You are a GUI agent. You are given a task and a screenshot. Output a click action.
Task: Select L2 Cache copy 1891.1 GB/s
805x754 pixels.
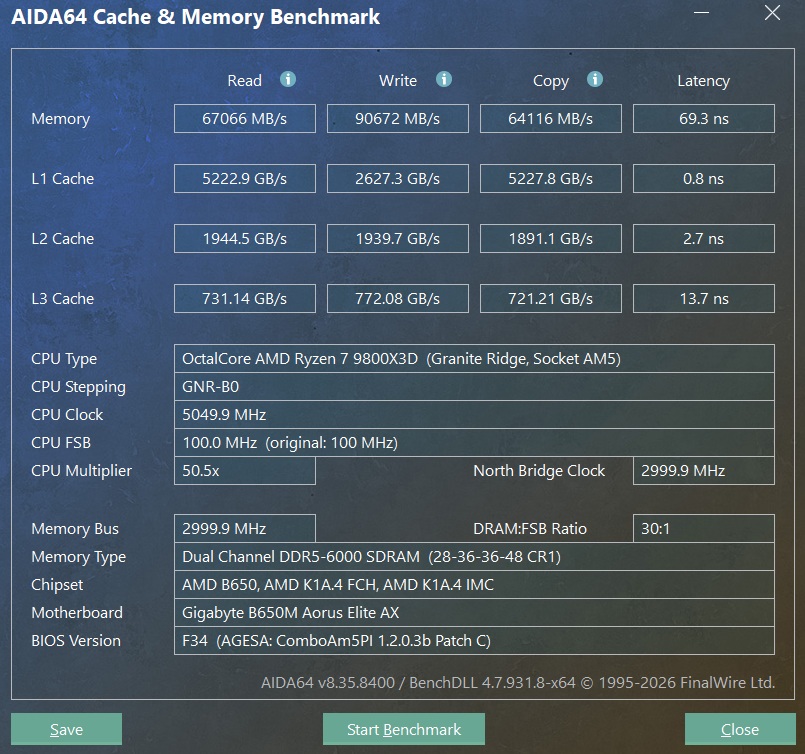point(550,239)
